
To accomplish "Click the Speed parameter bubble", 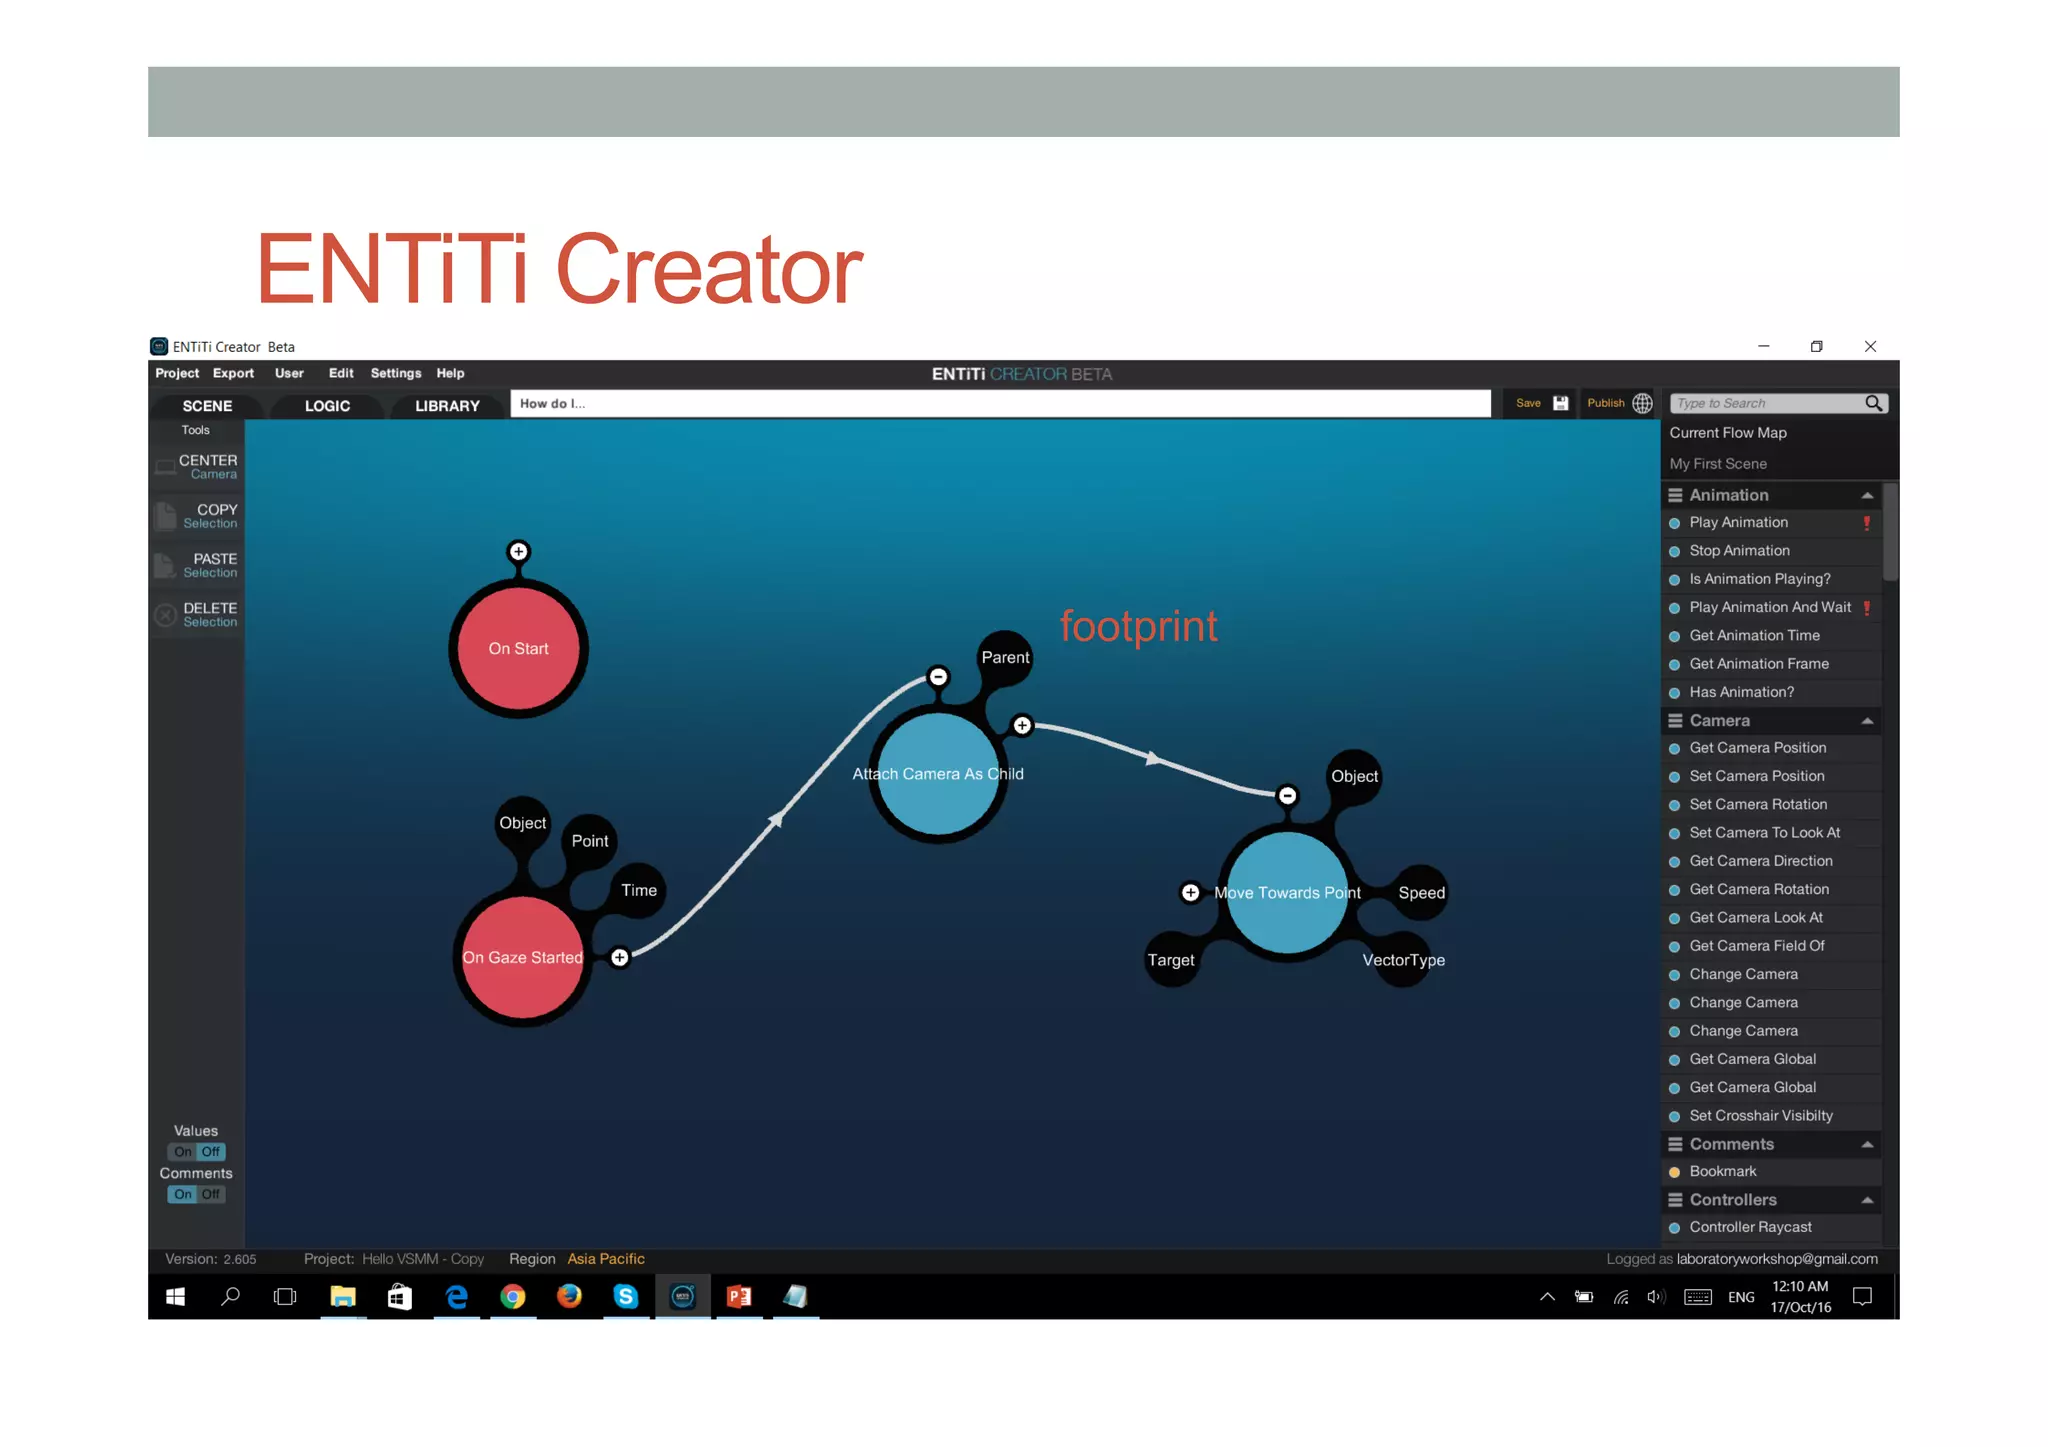I will point(1421,892).
